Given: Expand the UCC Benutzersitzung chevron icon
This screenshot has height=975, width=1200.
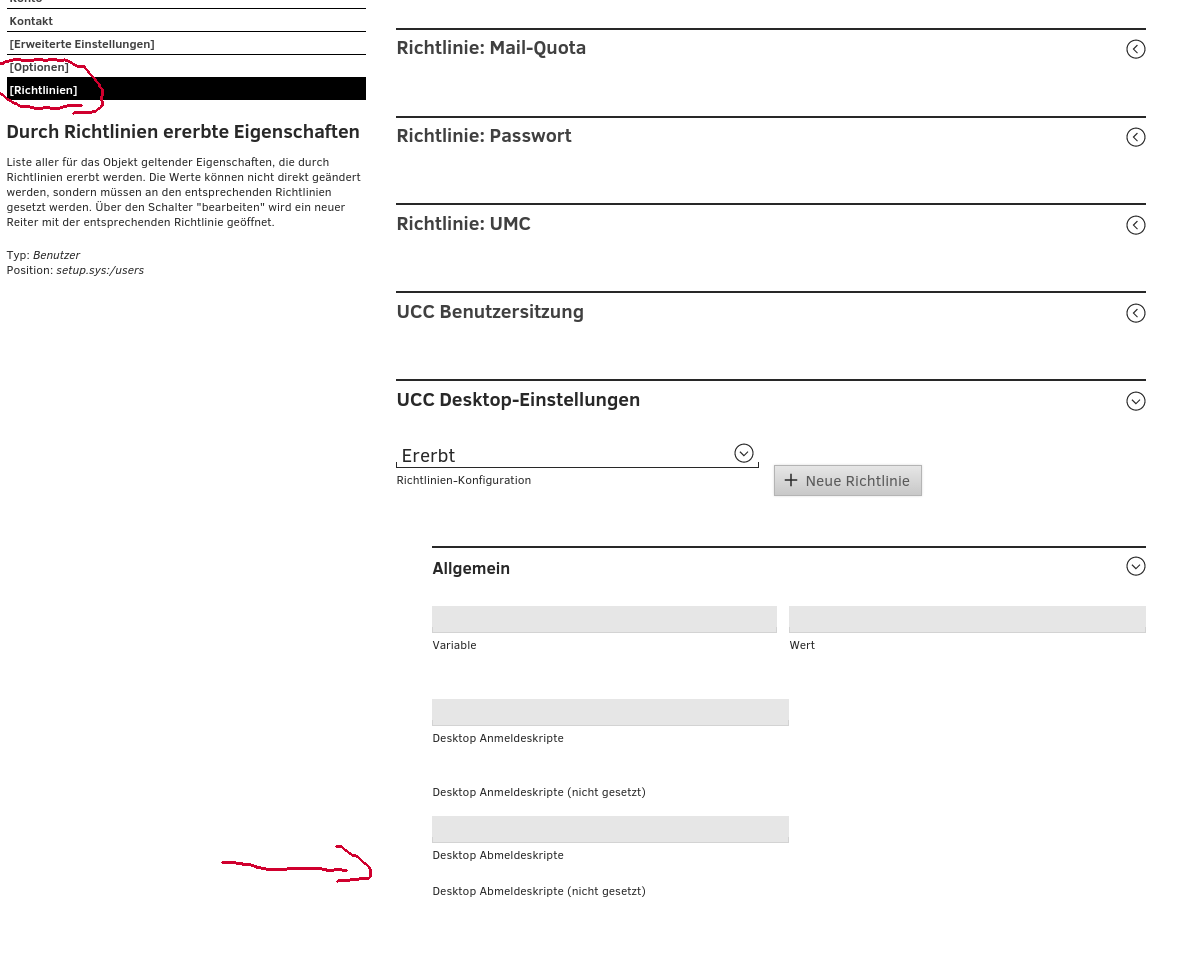Looking at the screenshot, I should click(x=1135, y=313).
